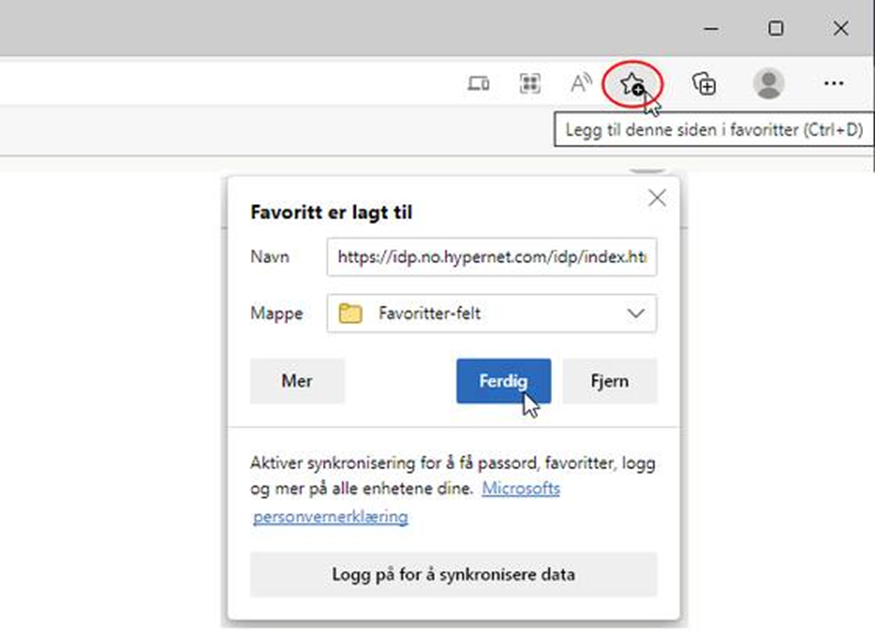Expand the Favoritter-felt dropdown chevron arrow
Screen dimensions: 875x631
635,313
